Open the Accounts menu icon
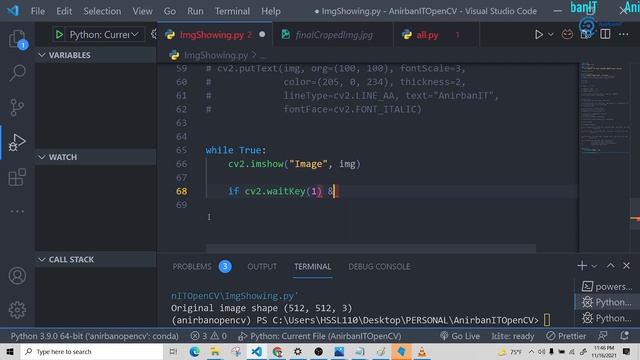The image size is (640, 360). pos(17,276)
